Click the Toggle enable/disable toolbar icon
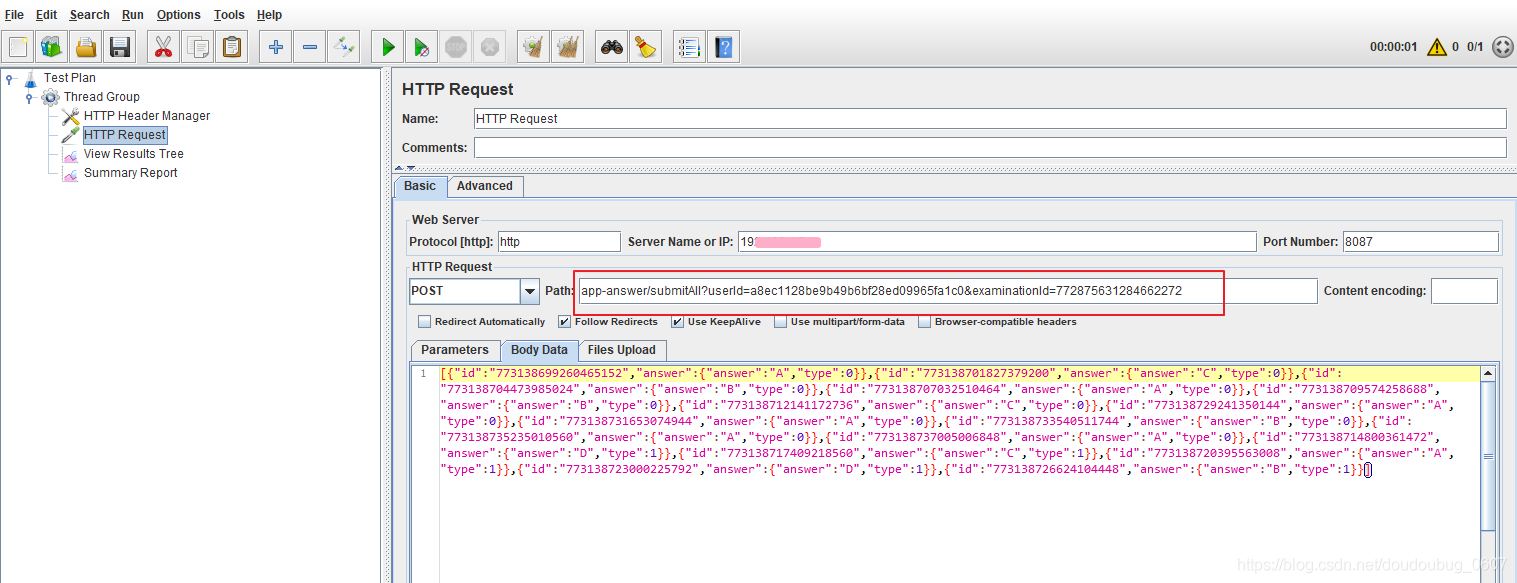Image resolution: width=1517 pixels, height=583 pixels. tap(344, 47)
